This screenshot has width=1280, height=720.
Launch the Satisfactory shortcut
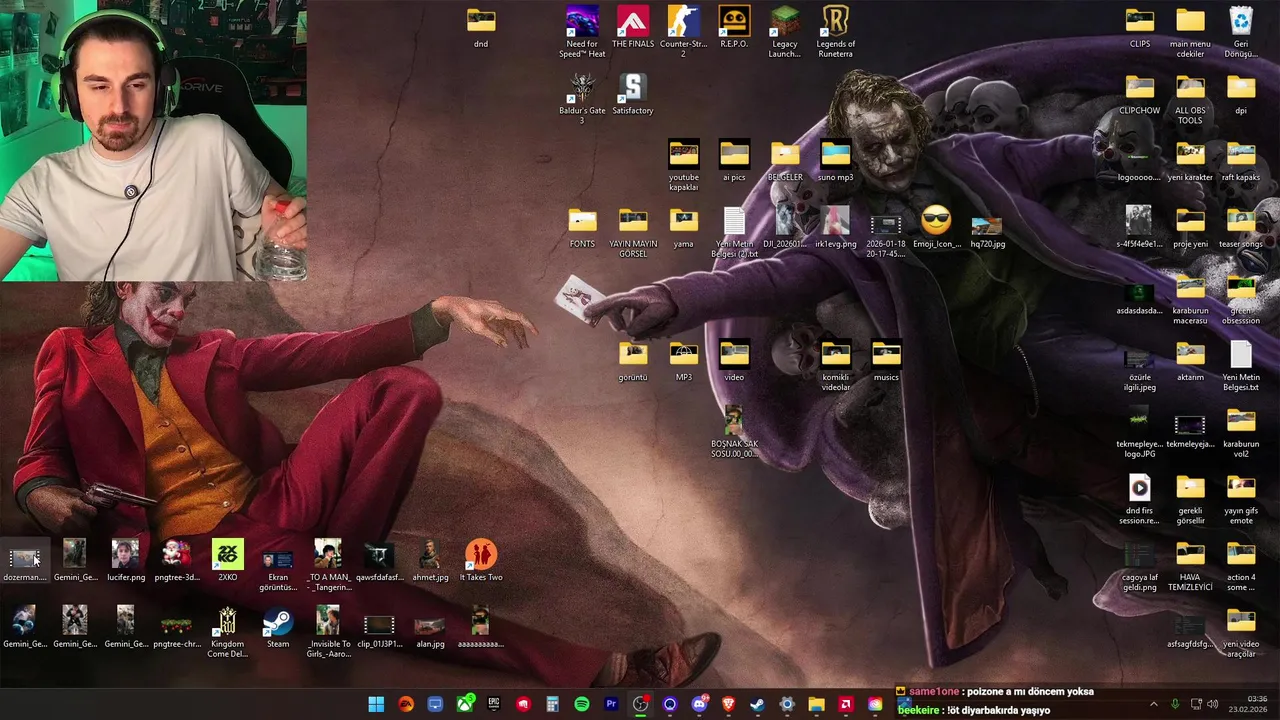(633, 94)
